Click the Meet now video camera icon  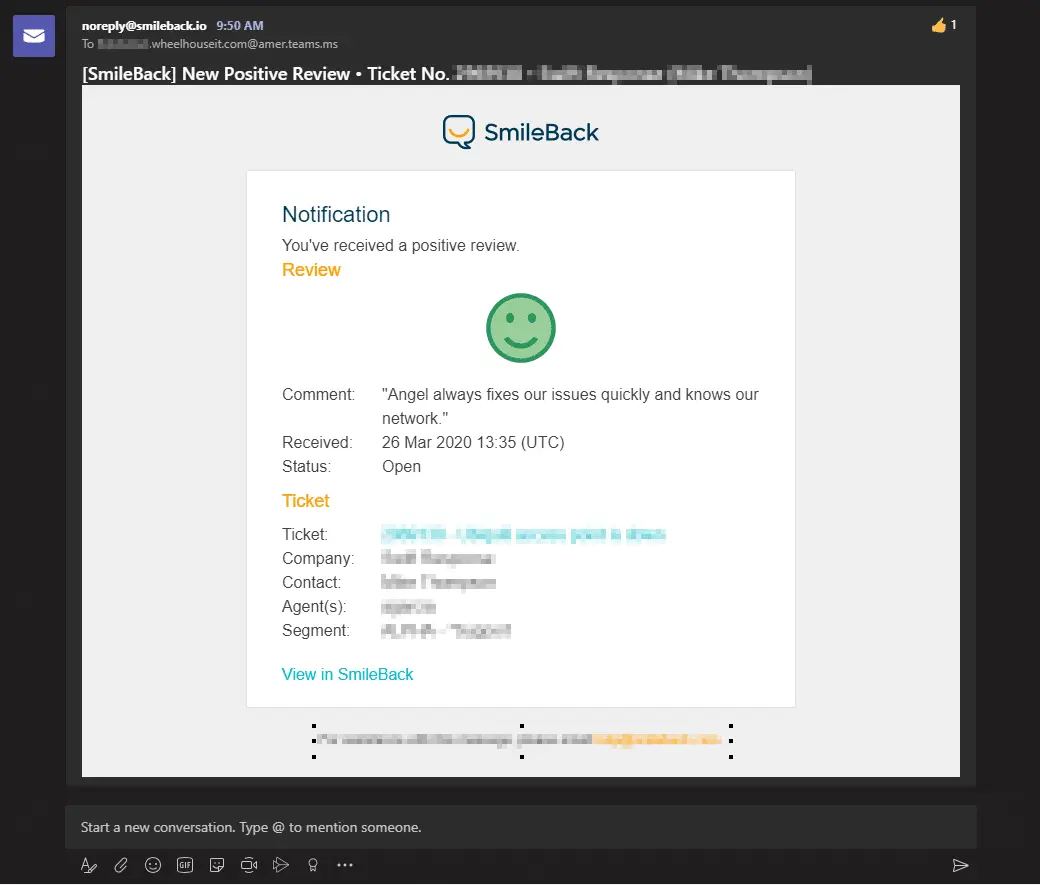pos(249,865)
